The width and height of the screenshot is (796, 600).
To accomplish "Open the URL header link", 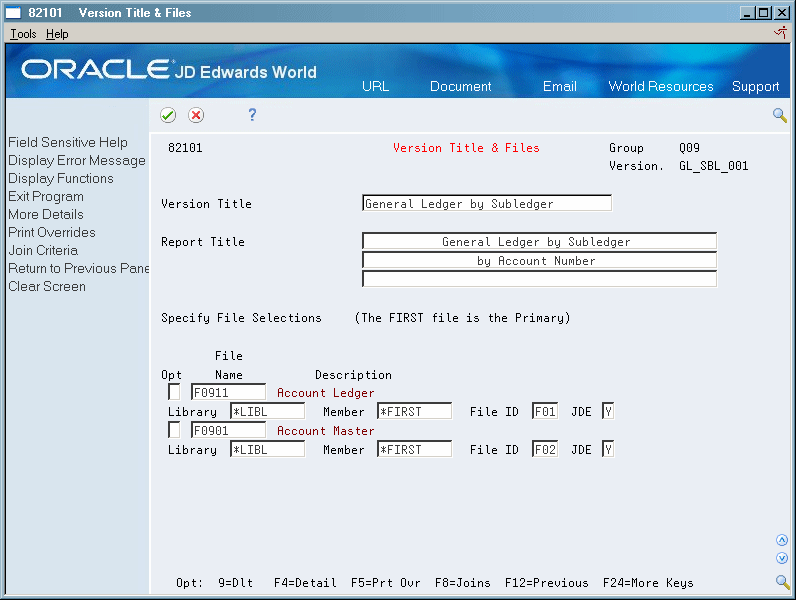I will coord(375,86).
